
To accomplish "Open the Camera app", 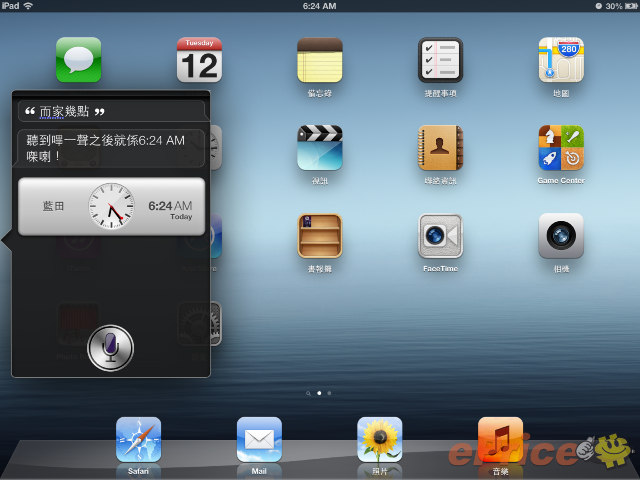I will [561, 235].
